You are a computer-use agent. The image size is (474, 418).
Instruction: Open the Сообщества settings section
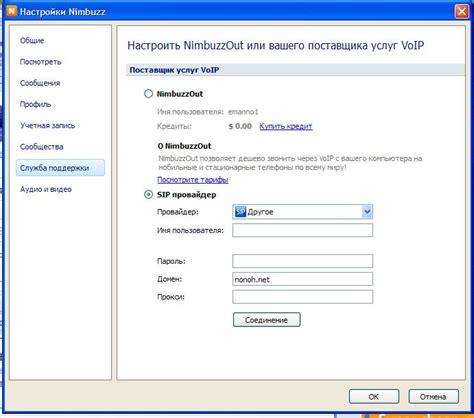pos(42,147)
